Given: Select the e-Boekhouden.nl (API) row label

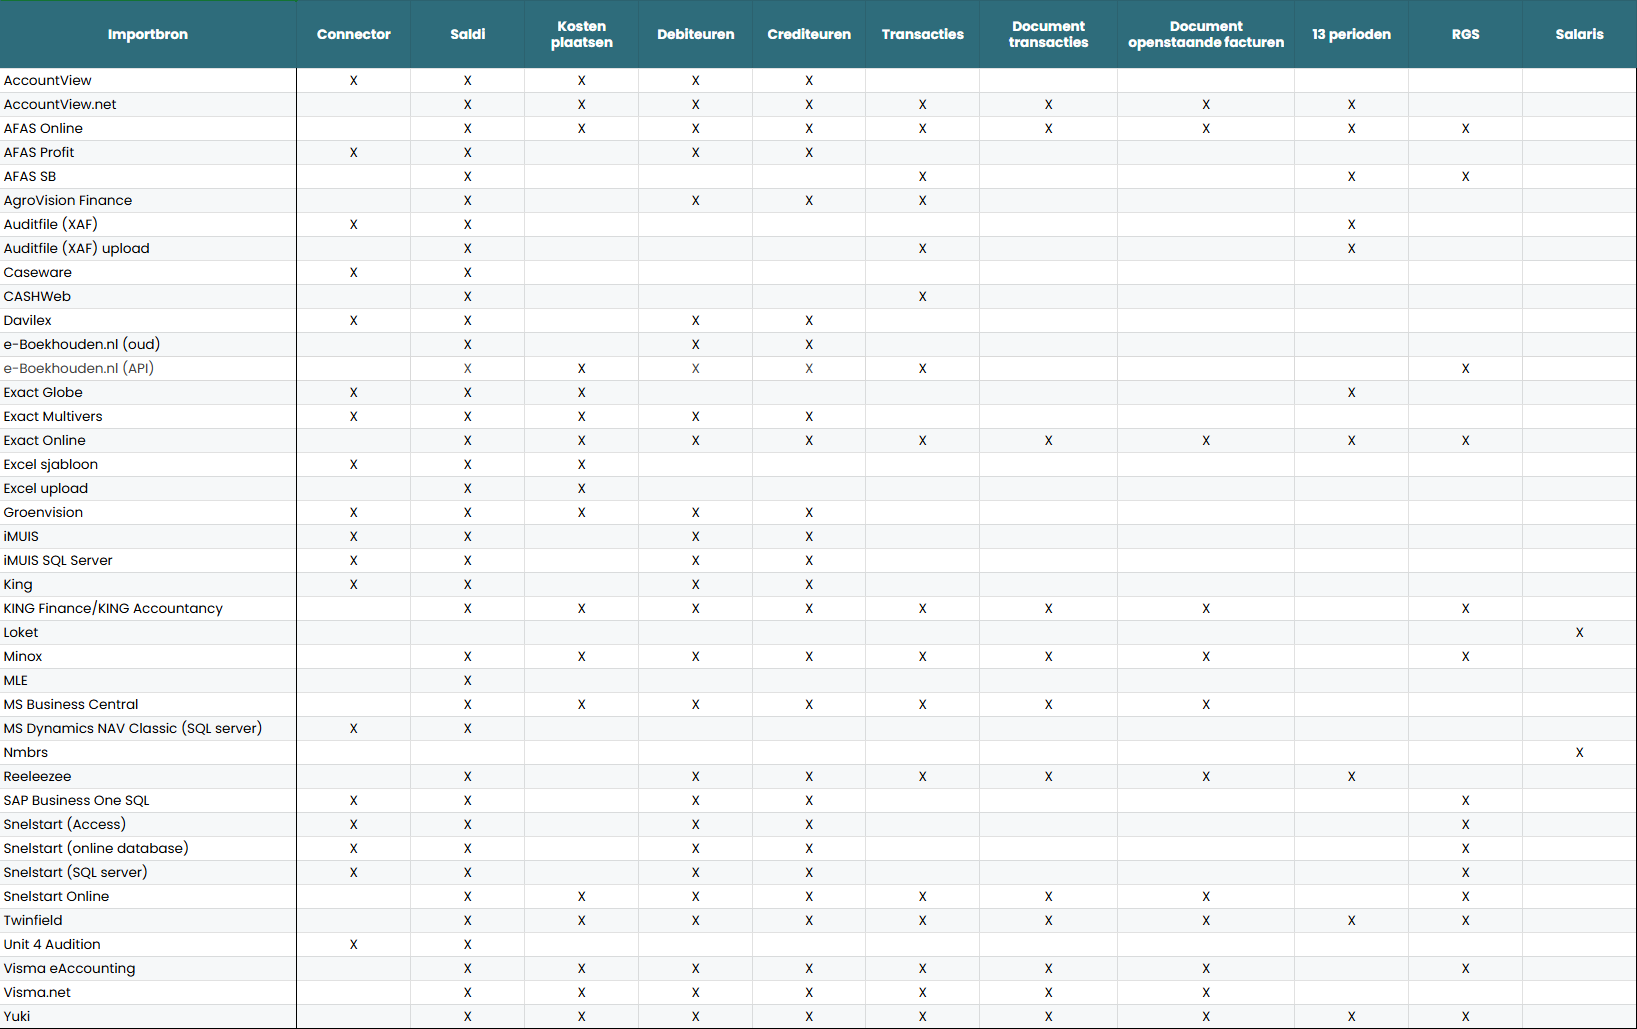Looking at the screenshot, I should coord(79,368).
